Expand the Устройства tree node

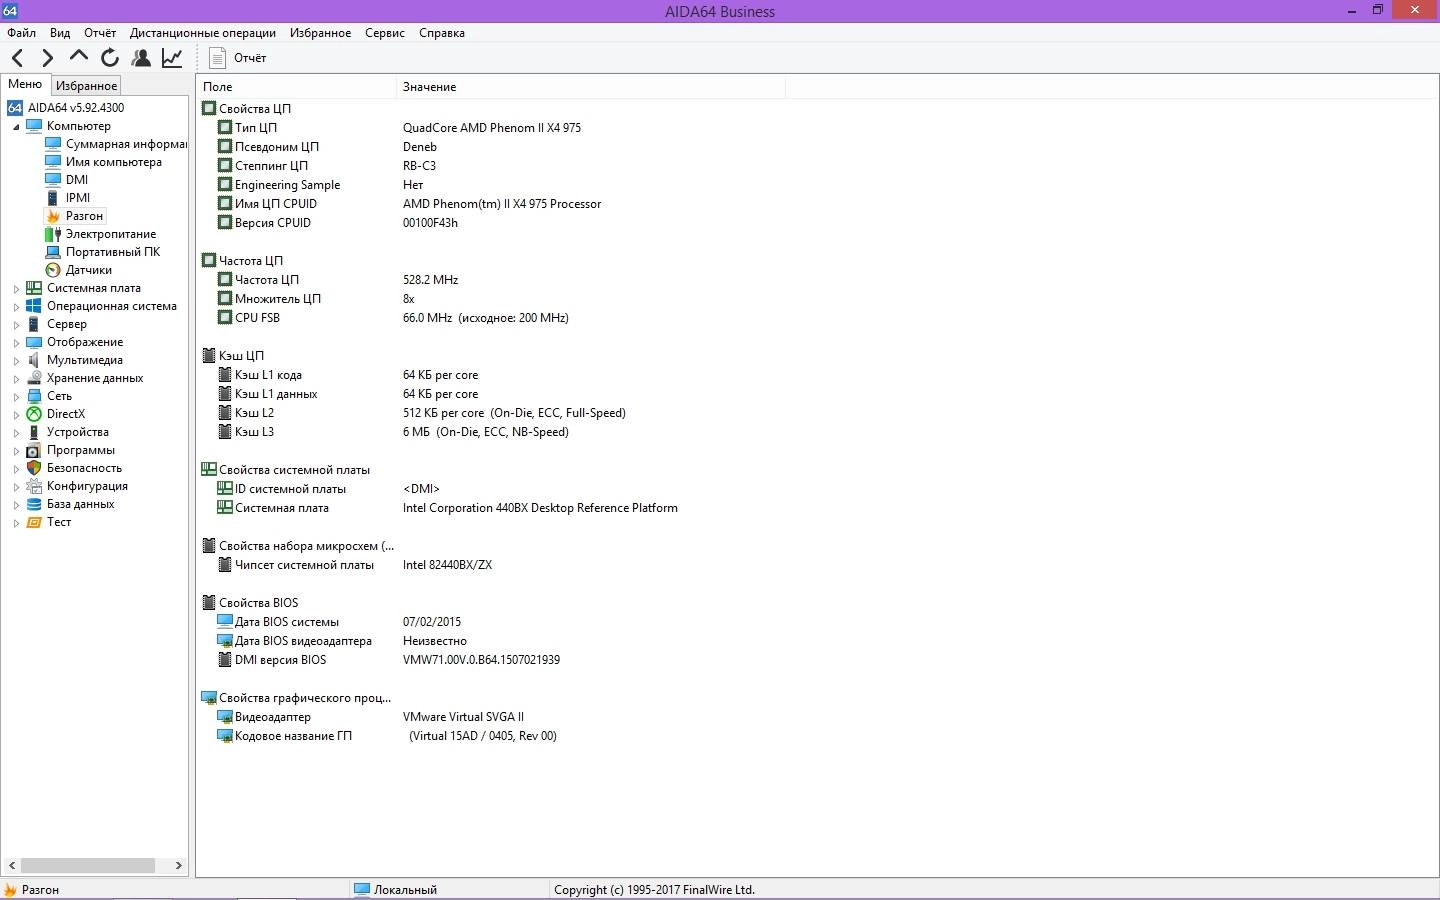[x=16, y=433]
